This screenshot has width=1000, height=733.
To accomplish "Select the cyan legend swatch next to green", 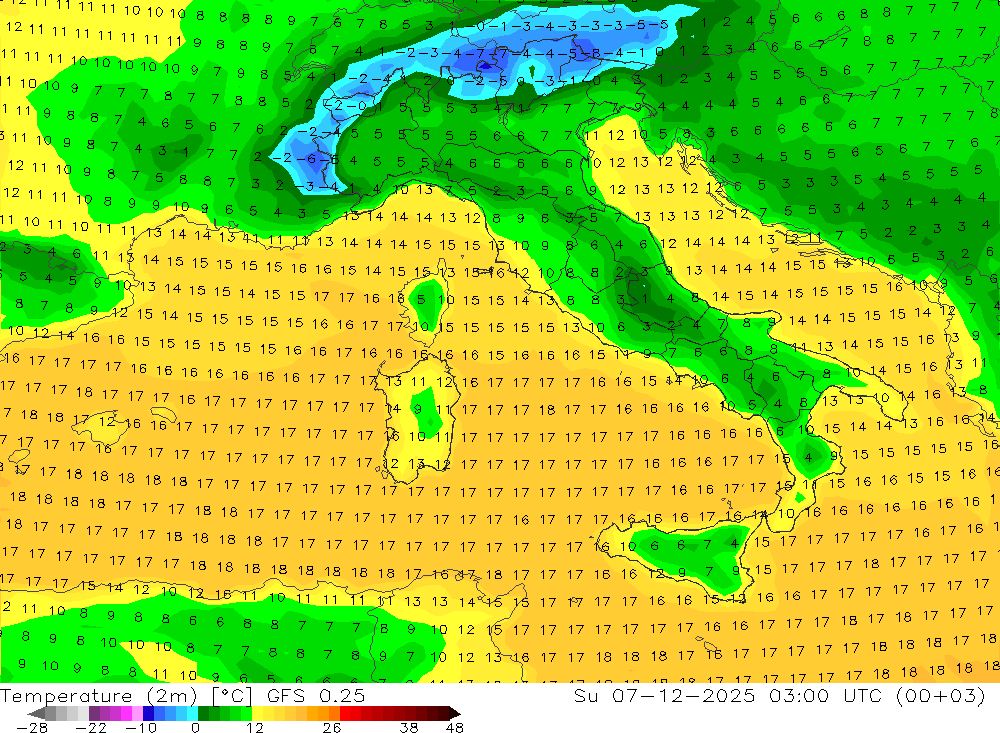I will tap(192, 714).
